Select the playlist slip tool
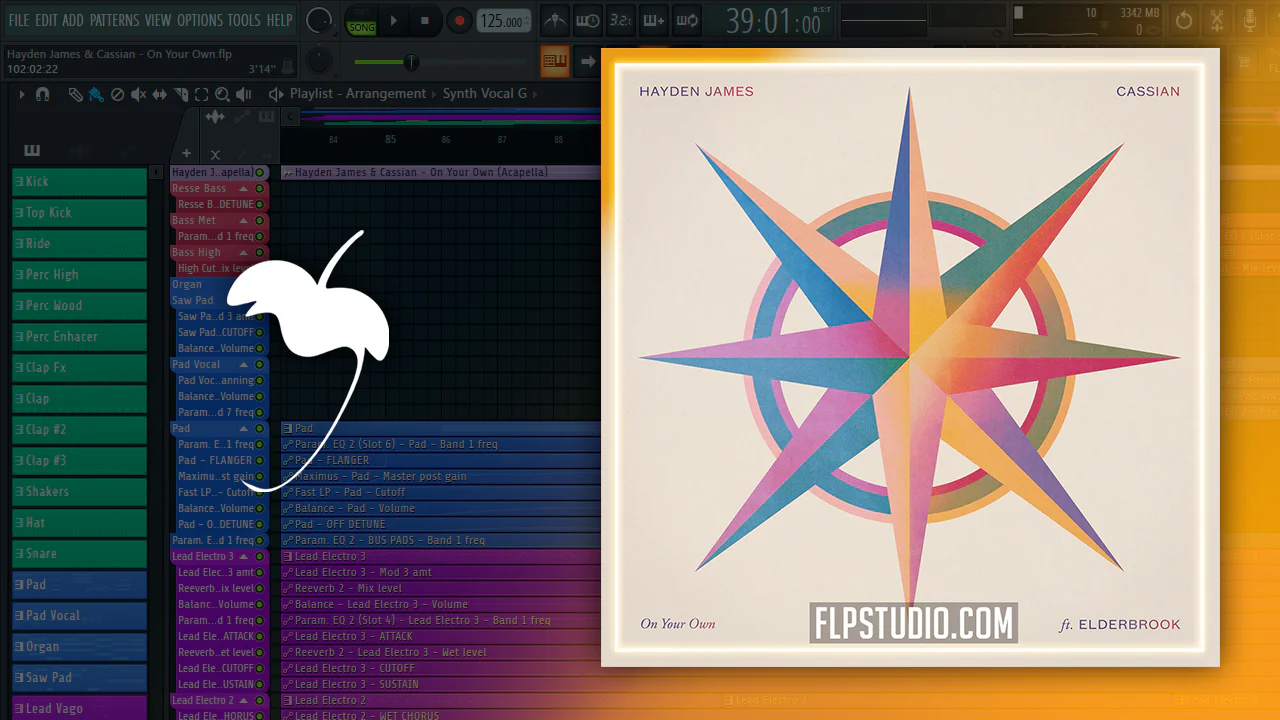Image resolution: width=1280 pixels, height=720 pixels. 159,94
